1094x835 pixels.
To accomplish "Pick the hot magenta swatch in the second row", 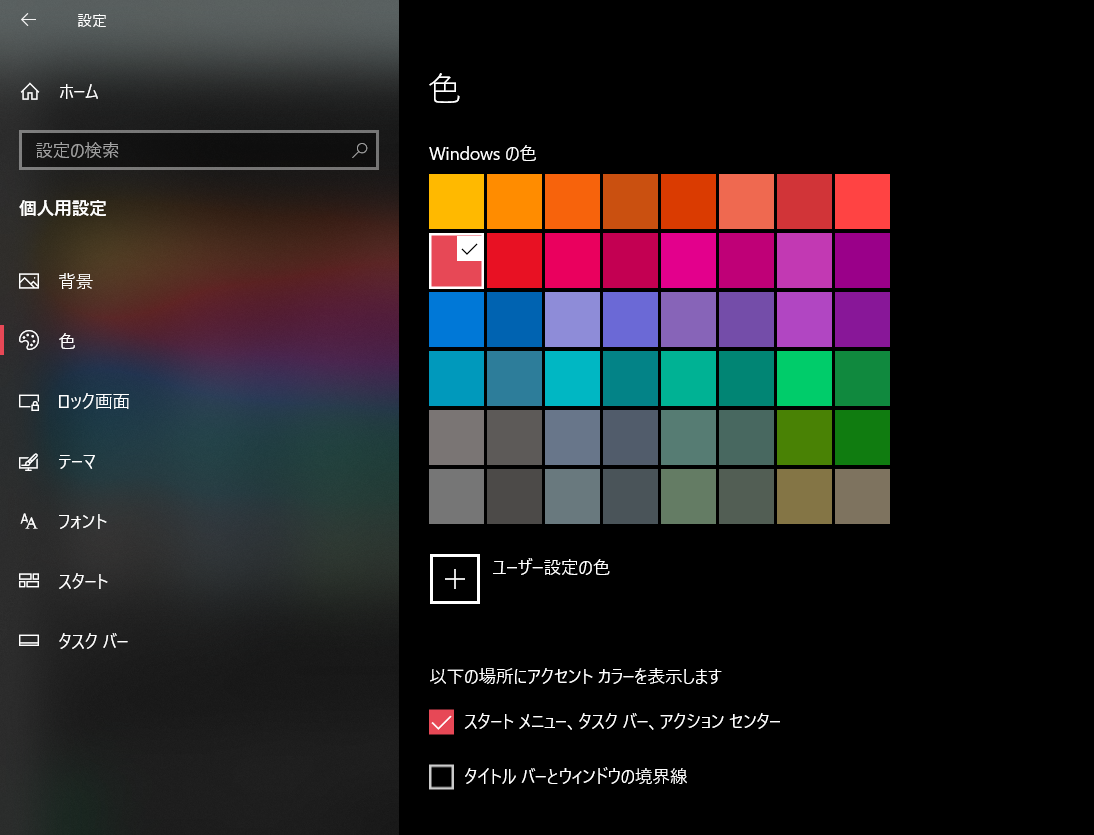I will click(x=688, y=260).
